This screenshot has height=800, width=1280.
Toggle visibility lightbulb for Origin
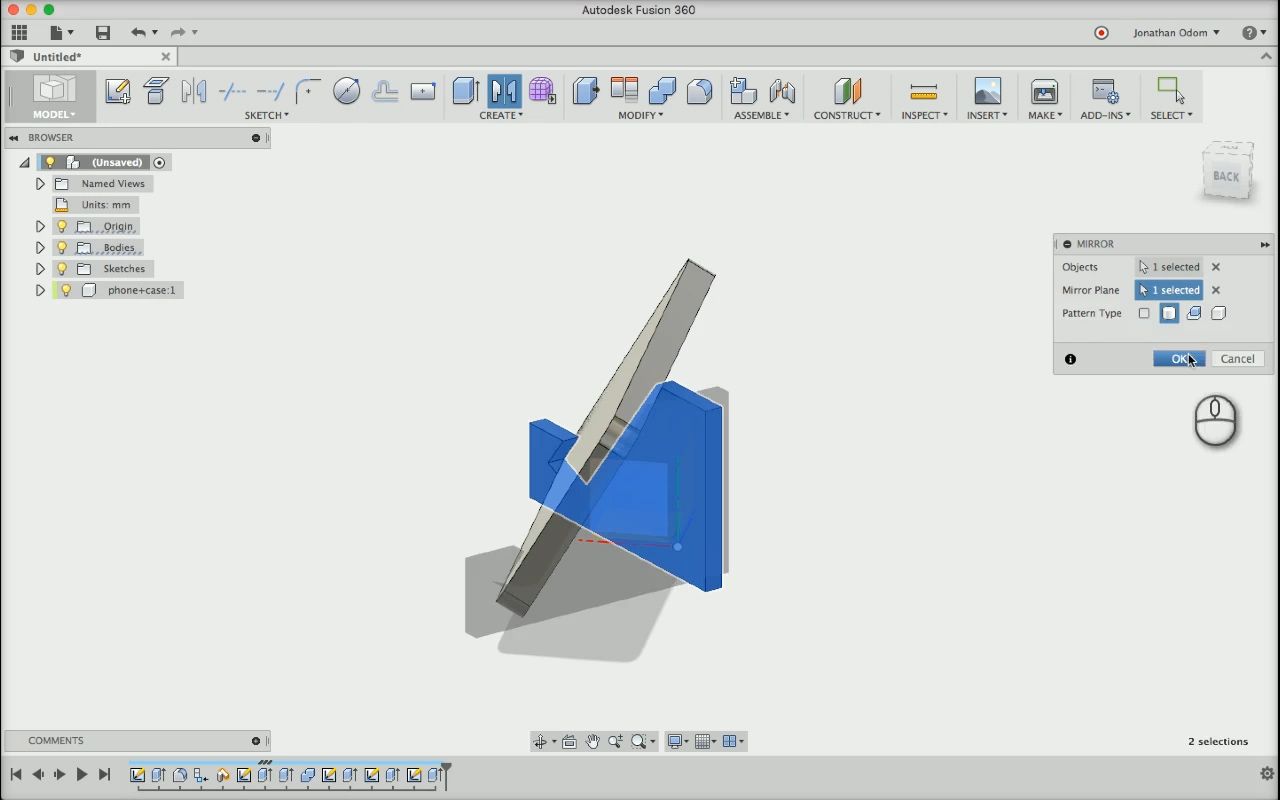(x=62, y=226)
